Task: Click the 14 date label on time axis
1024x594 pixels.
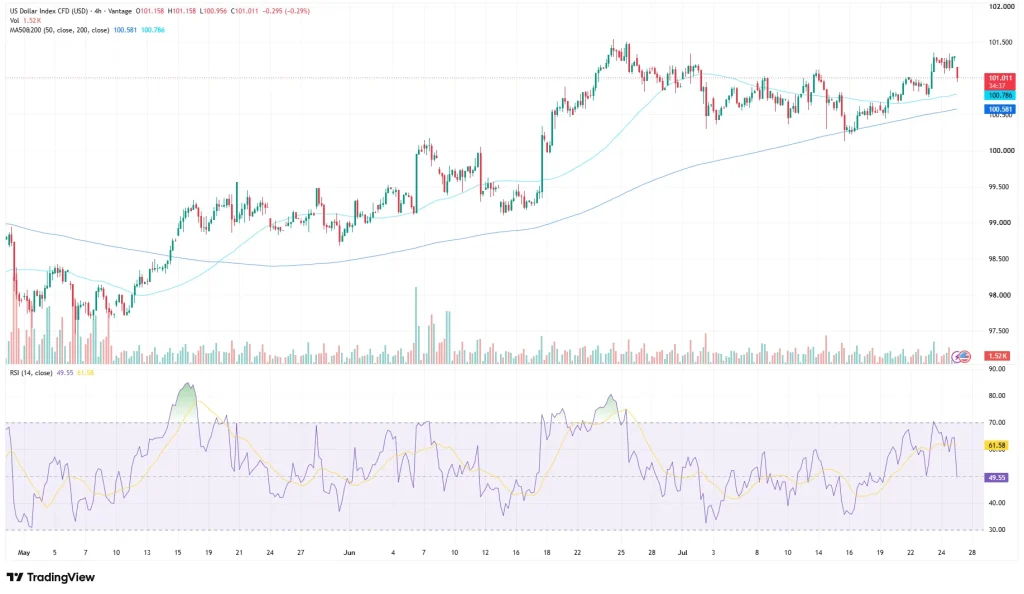Action: [x=818, y=552]
